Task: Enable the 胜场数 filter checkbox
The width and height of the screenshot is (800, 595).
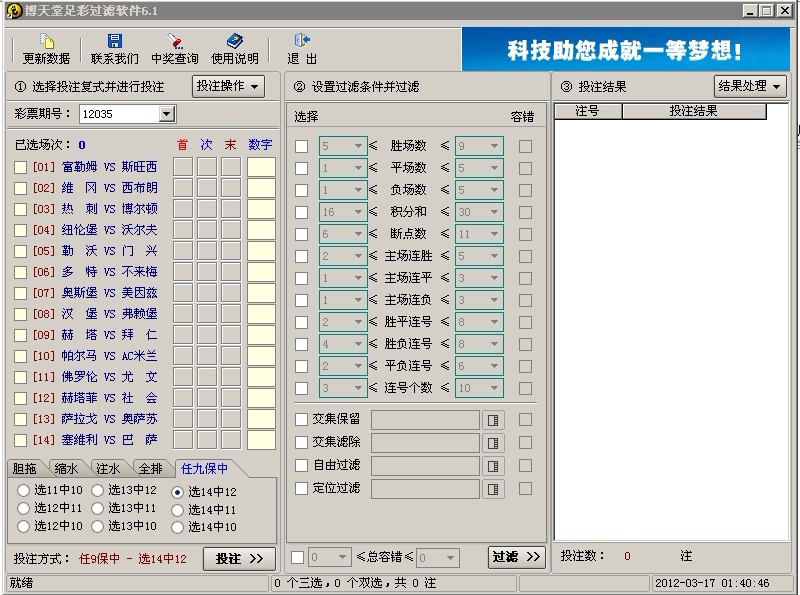Action: [301, 146]
